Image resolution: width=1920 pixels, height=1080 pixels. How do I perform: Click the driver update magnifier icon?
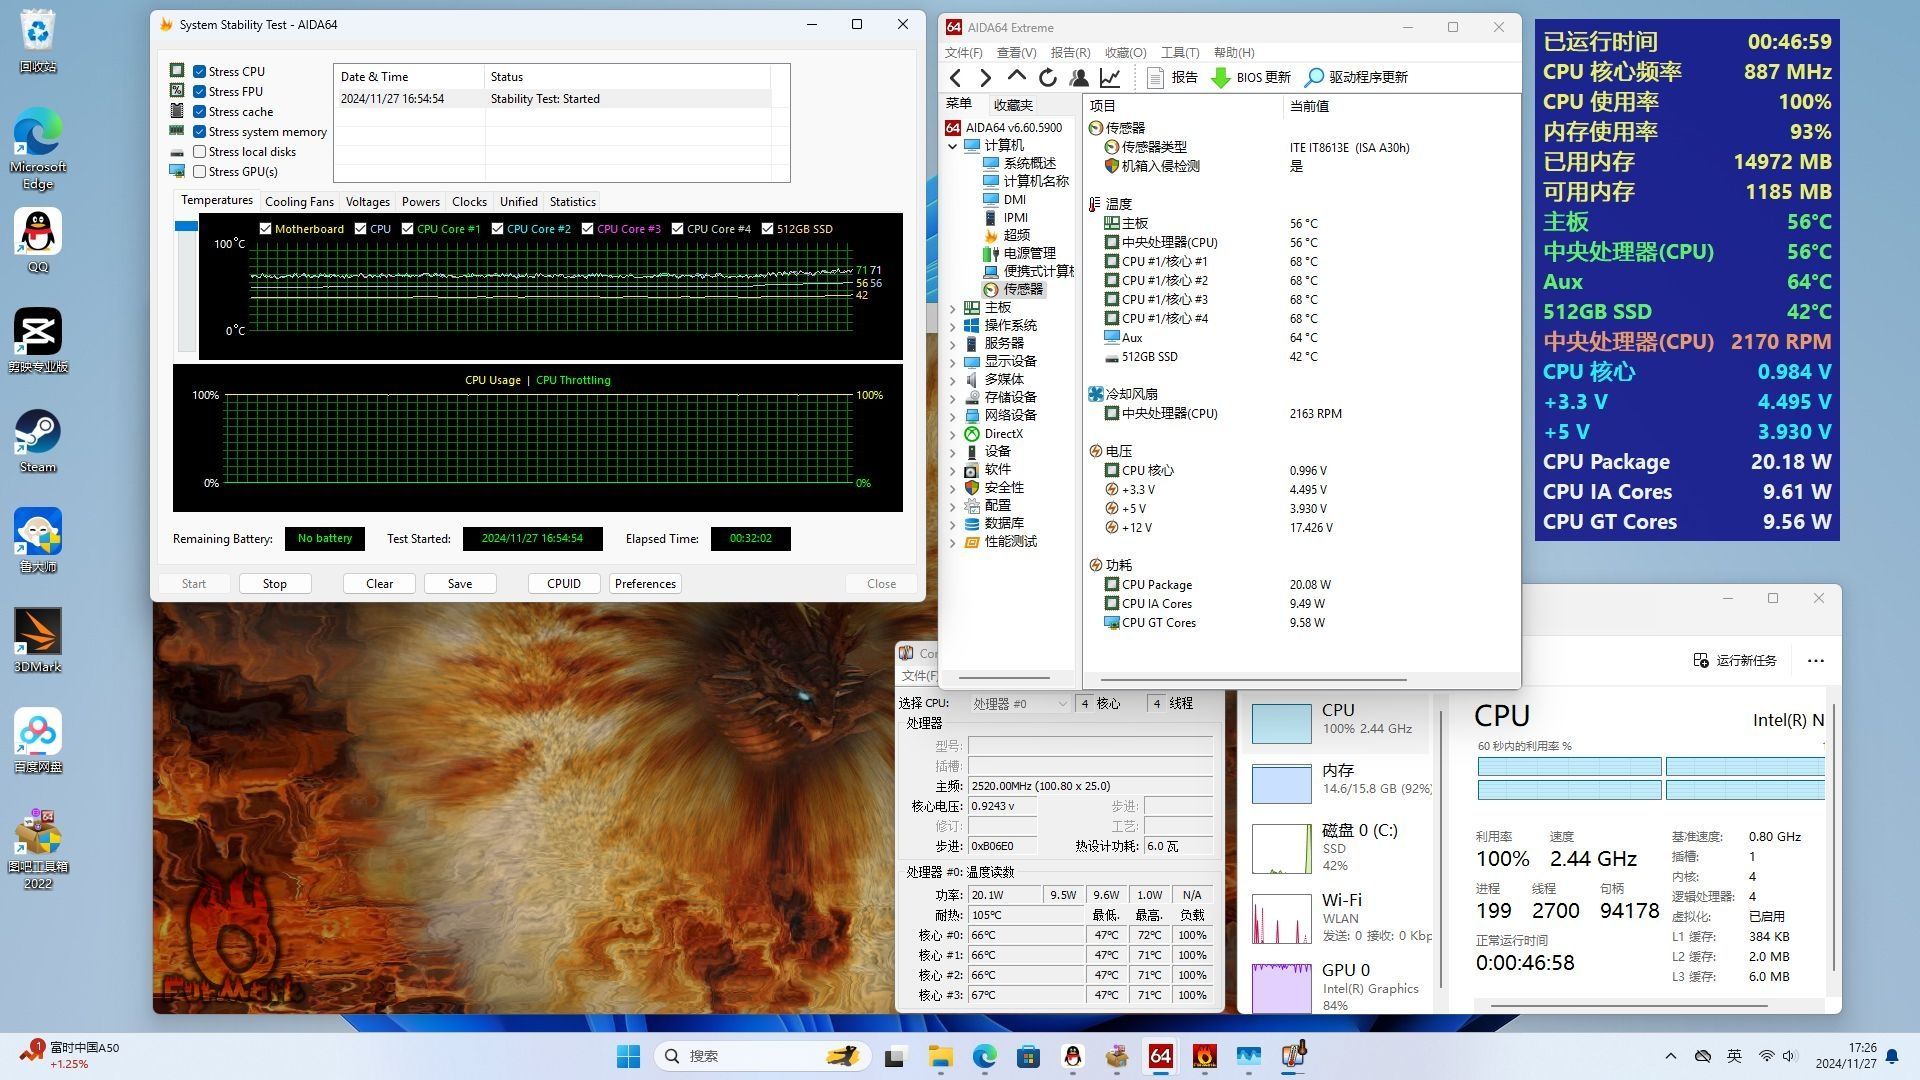(x=1315, y=77)
